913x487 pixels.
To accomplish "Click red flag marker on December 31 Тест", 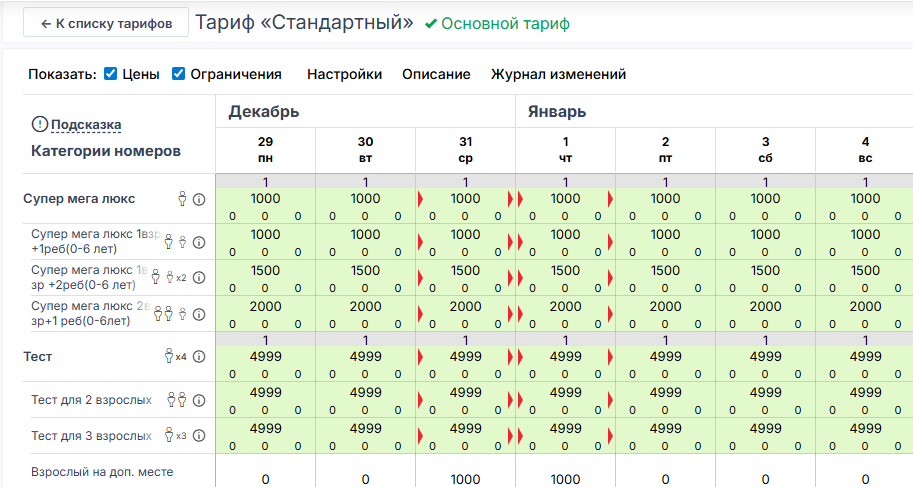I will click(421, 357).
